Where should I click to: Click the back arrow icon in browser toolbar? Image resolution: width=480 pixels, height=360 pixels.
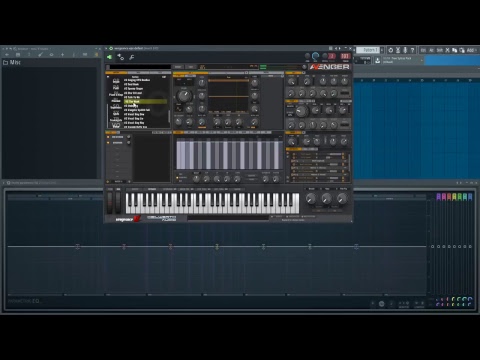point(7,54)
